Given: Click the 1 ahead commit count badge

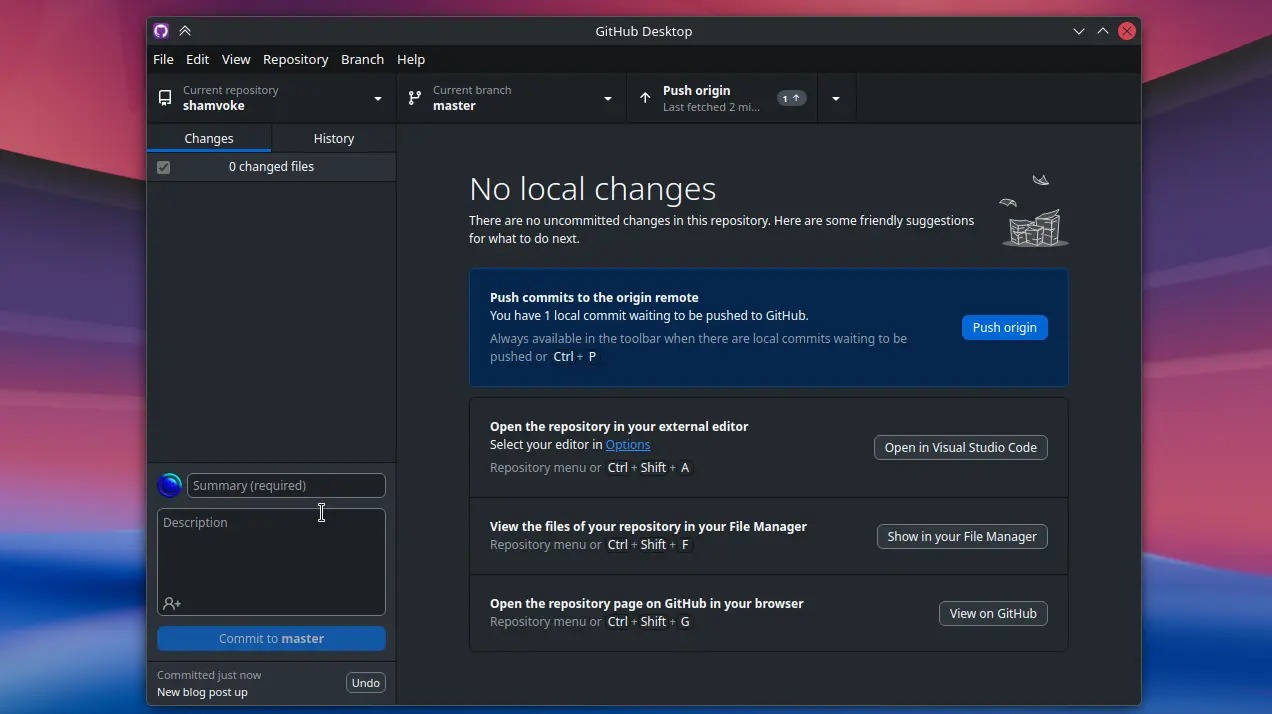Looking at the screenshot, I should [791, 98].
